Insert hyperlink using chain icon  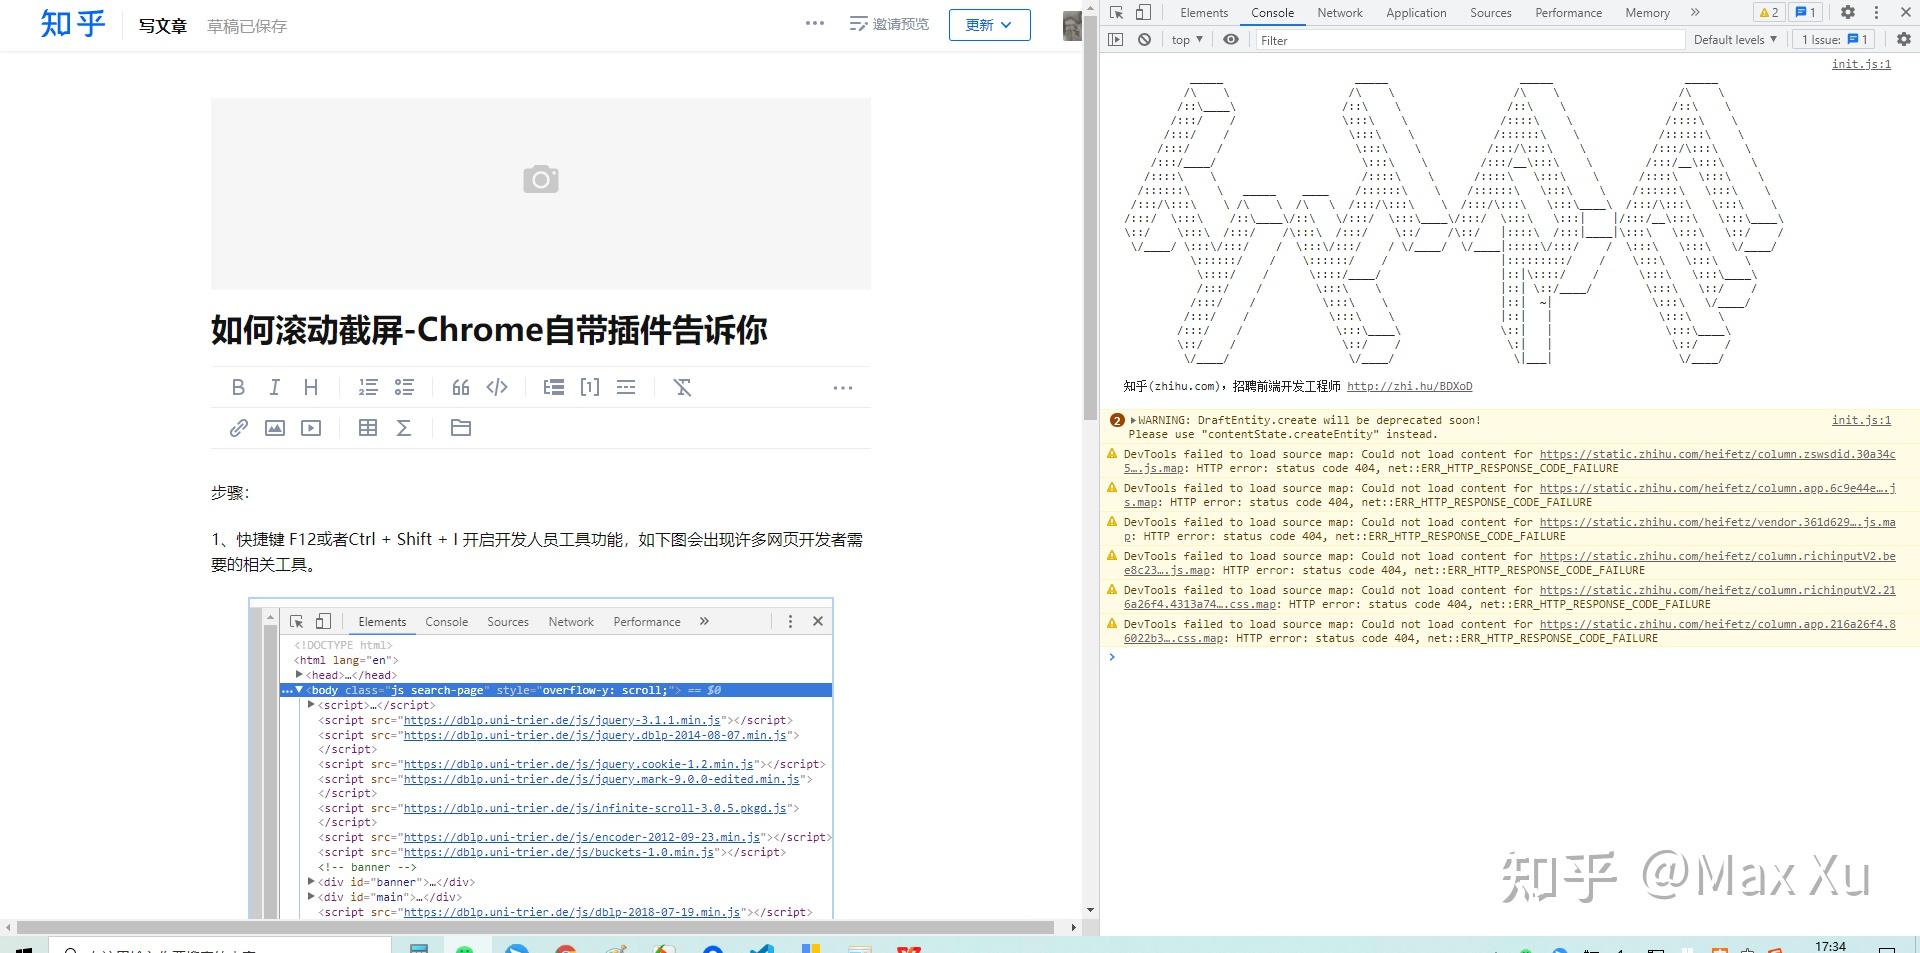coord(238,428)
